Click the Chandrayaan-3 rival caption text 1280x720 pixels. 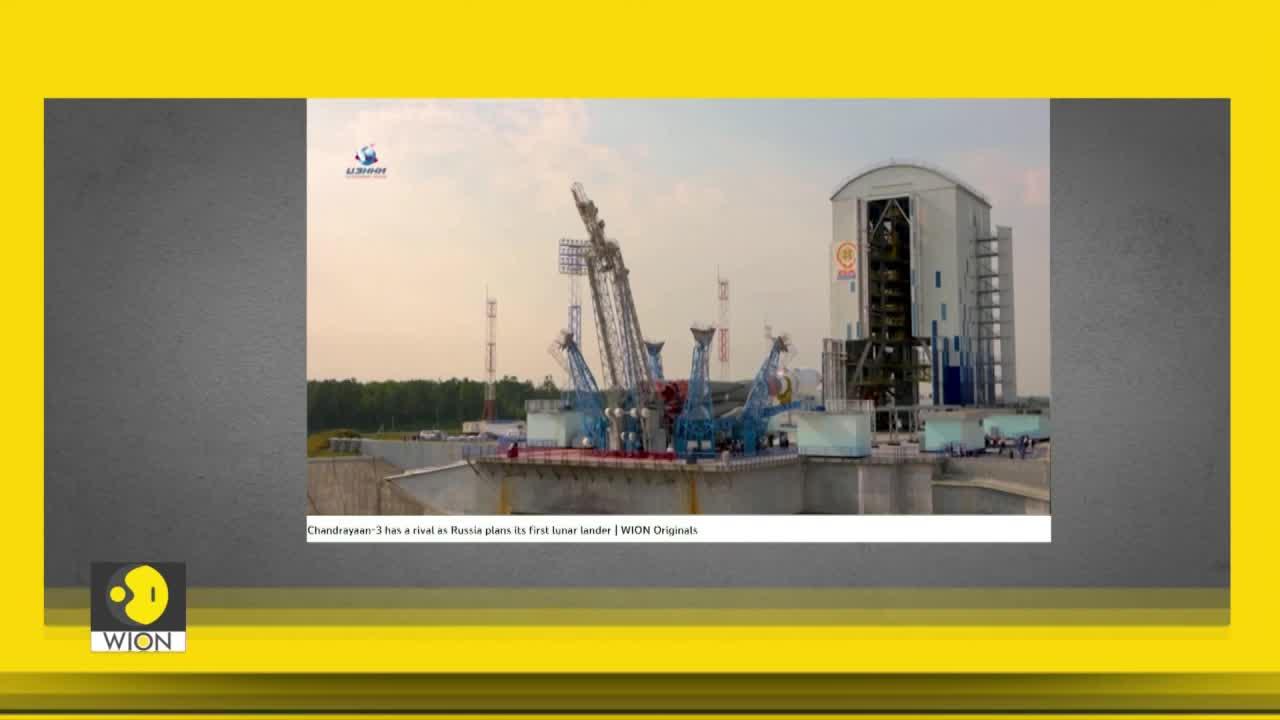click(502, 530)
